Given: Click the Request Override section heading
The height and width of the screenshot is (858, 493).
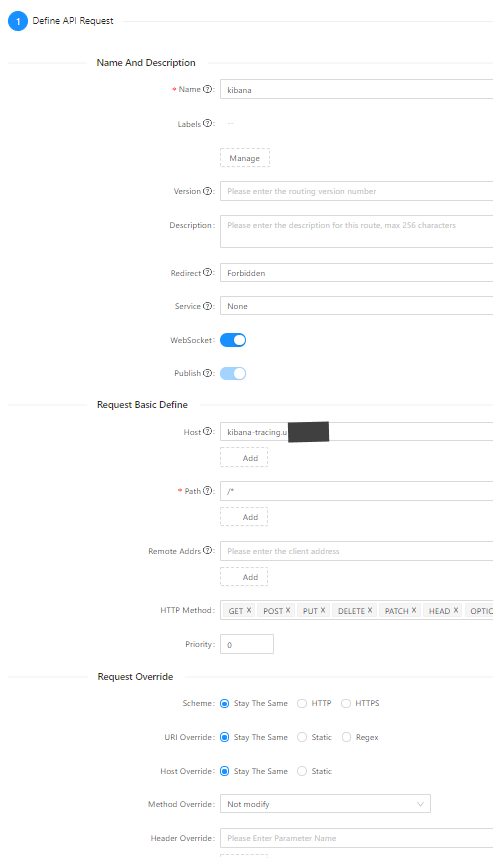Looking at the screenshot, I should coord(135,676).
